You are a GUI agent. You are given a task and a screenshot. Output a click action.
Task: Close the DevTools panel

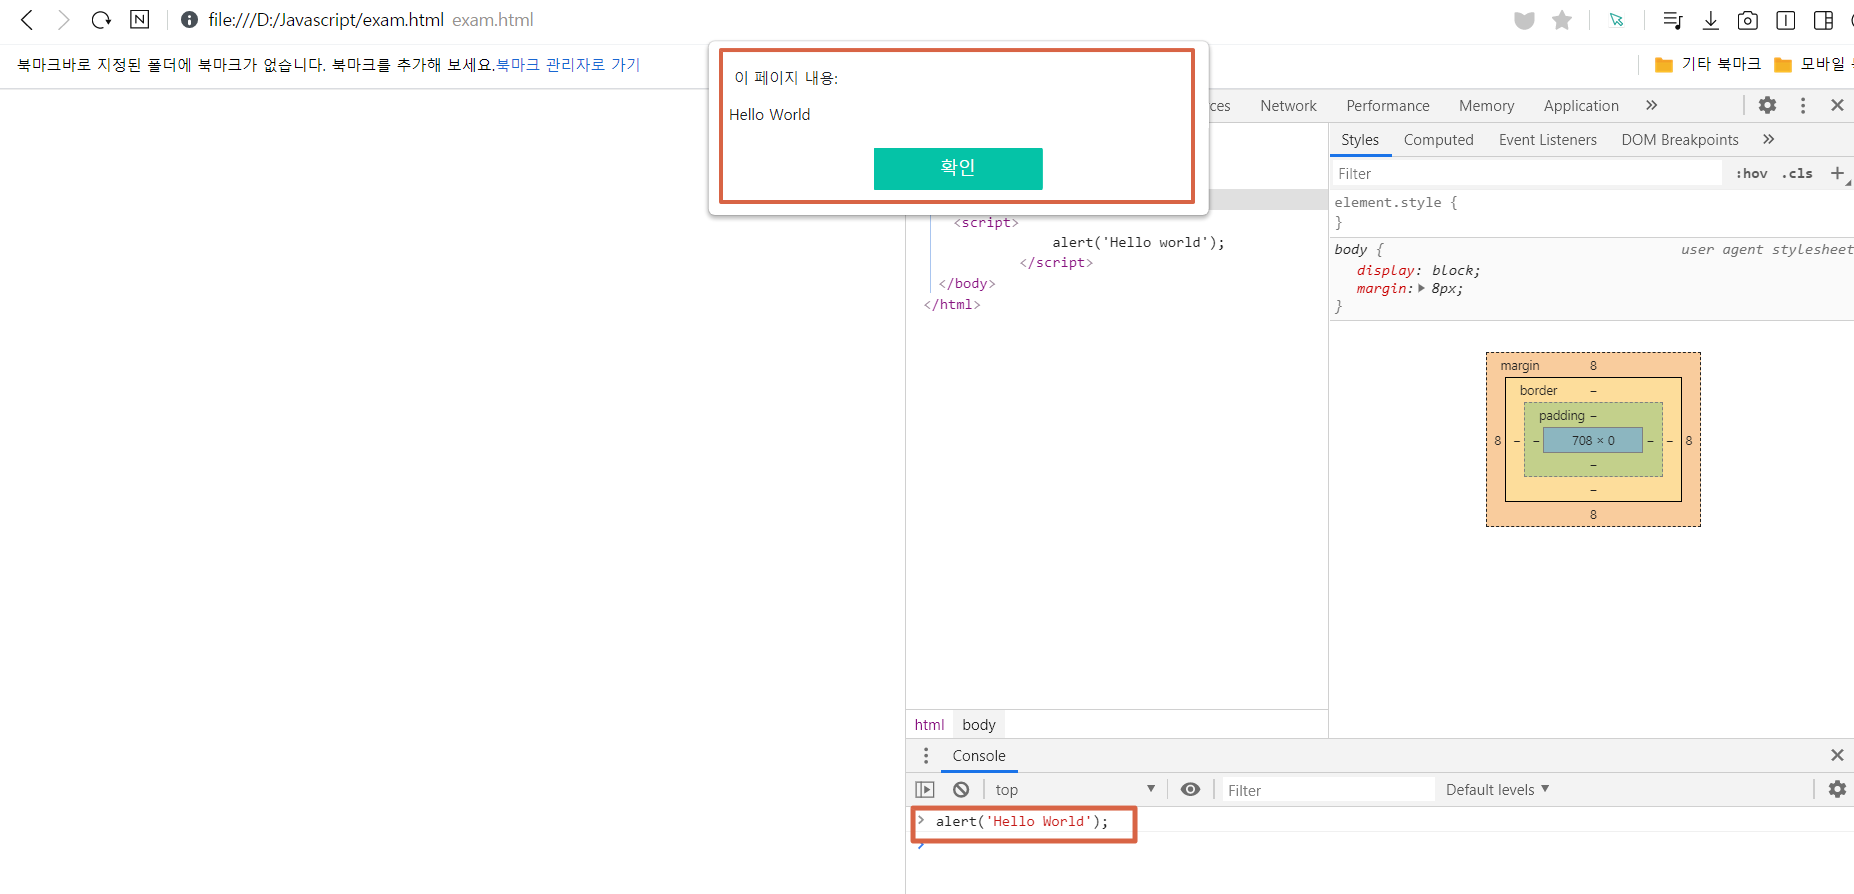[x=1837, y=105]
